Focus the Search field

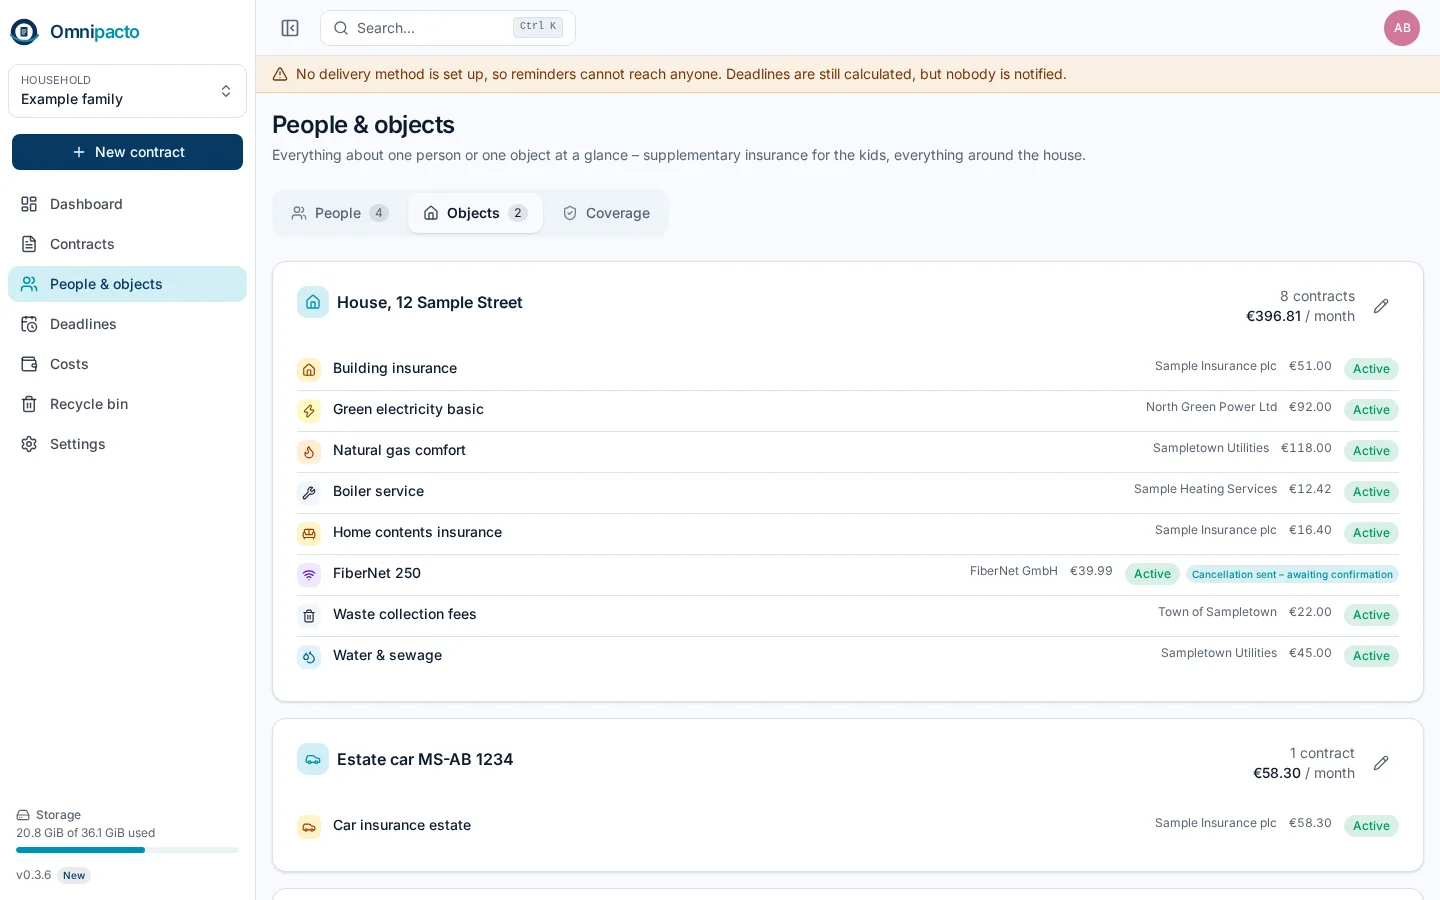(447, 28)
